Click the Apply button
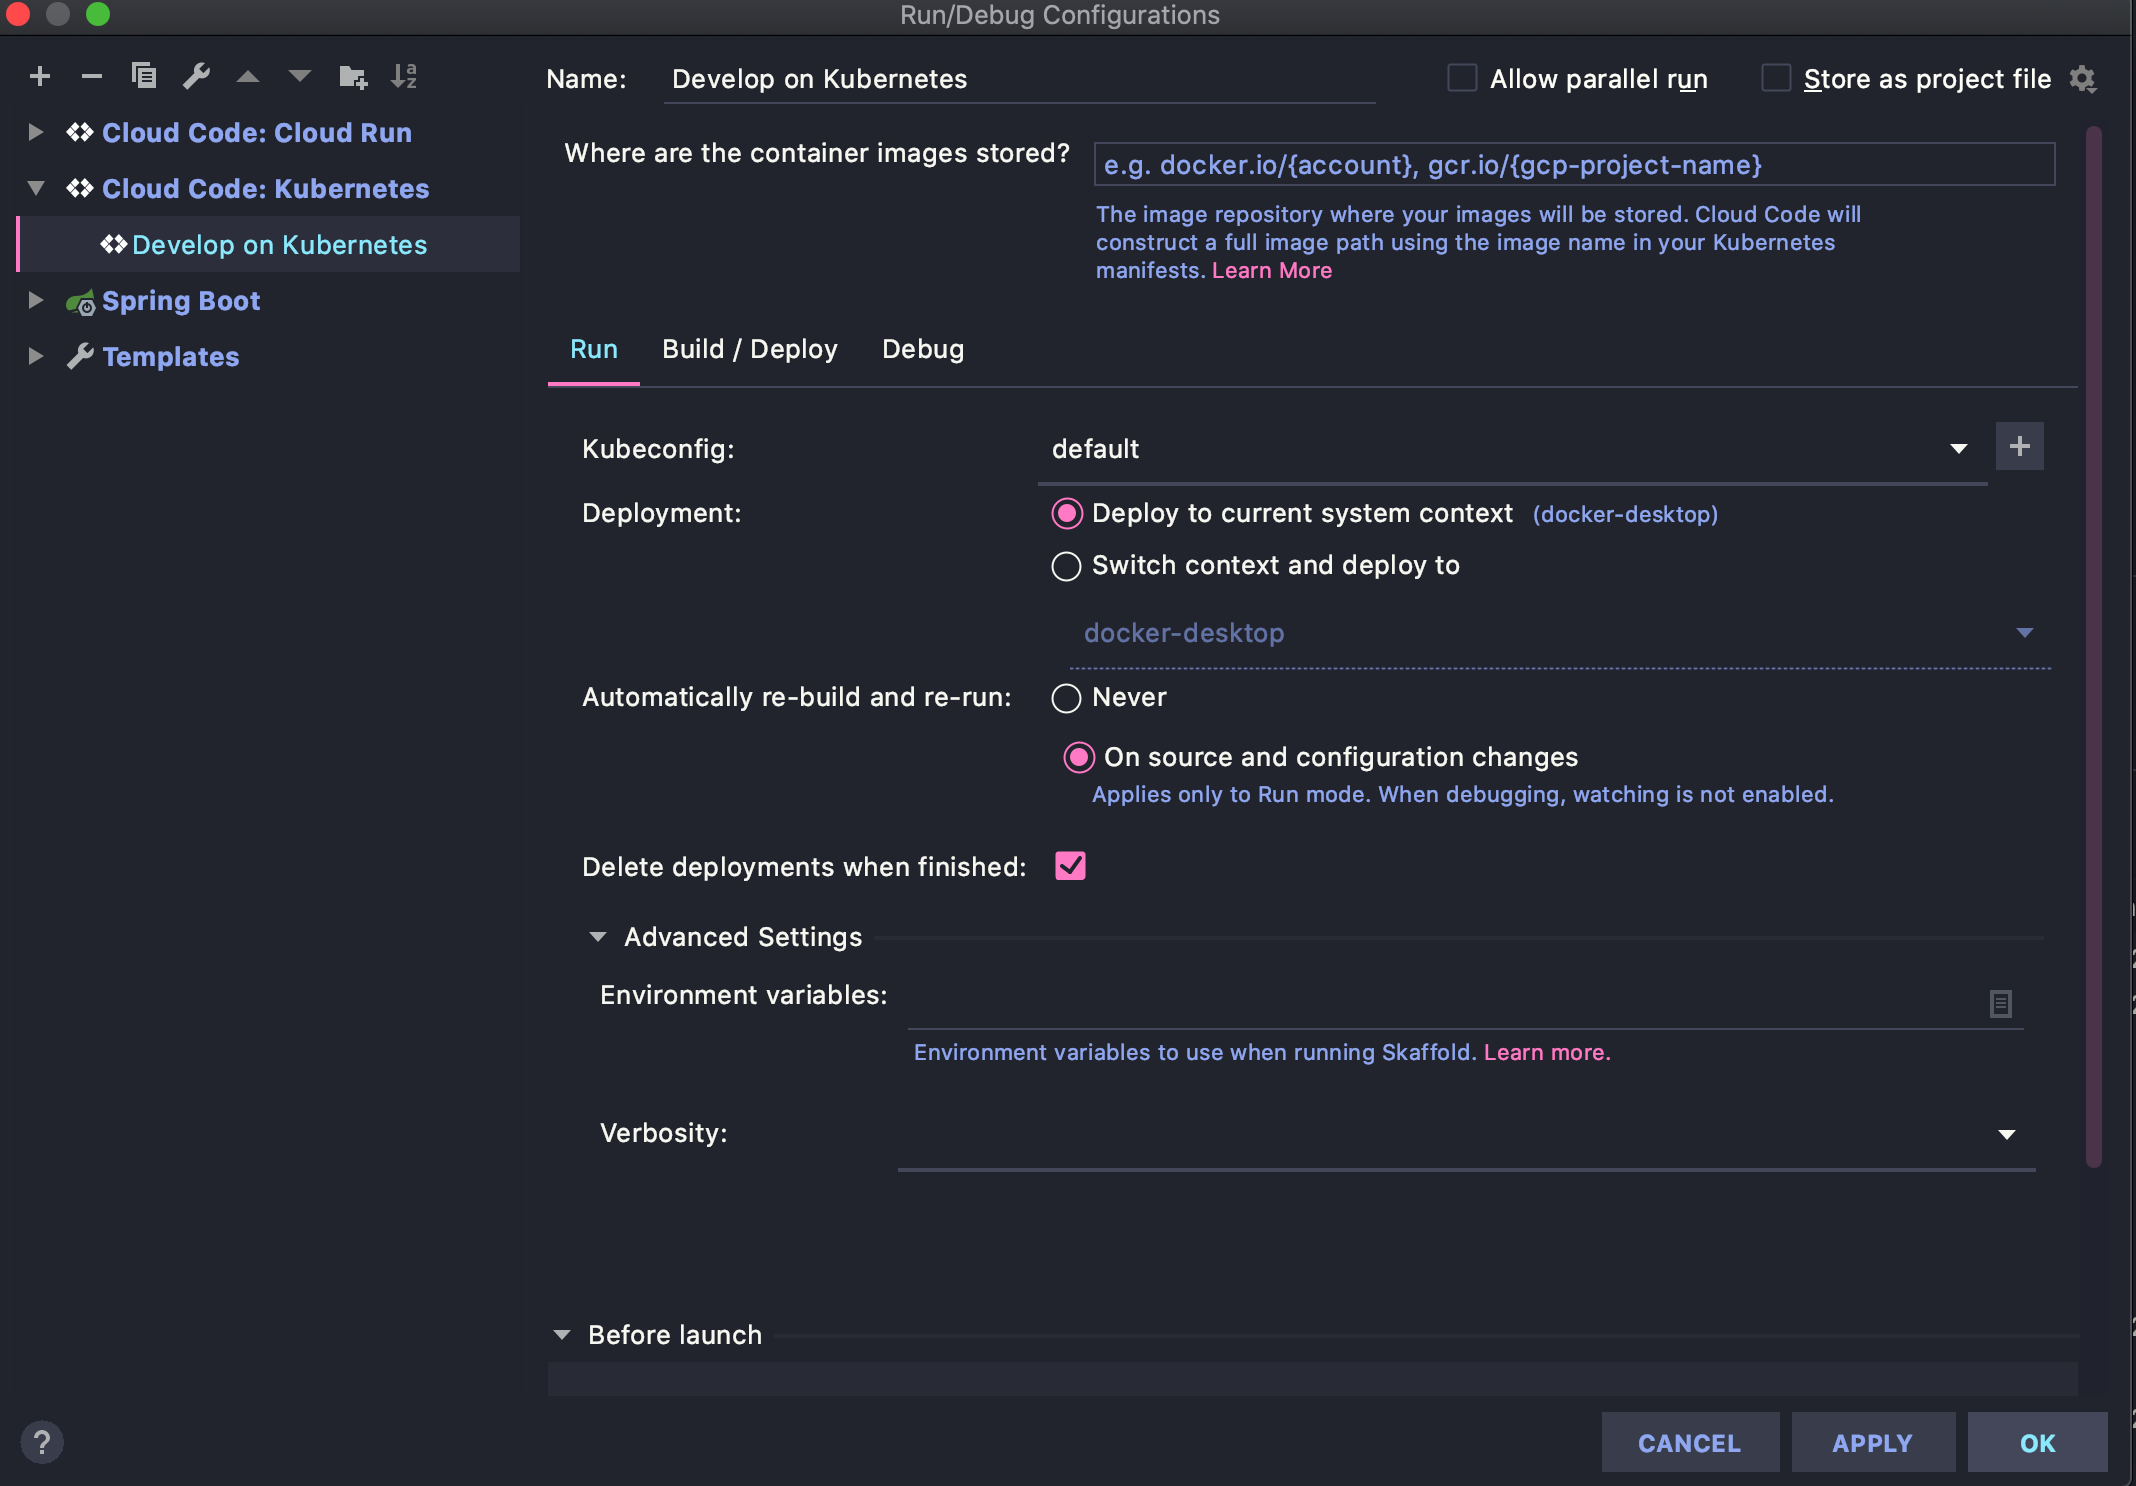The width and height of the screenshot is (2136, 1486). point(1872,1443)
